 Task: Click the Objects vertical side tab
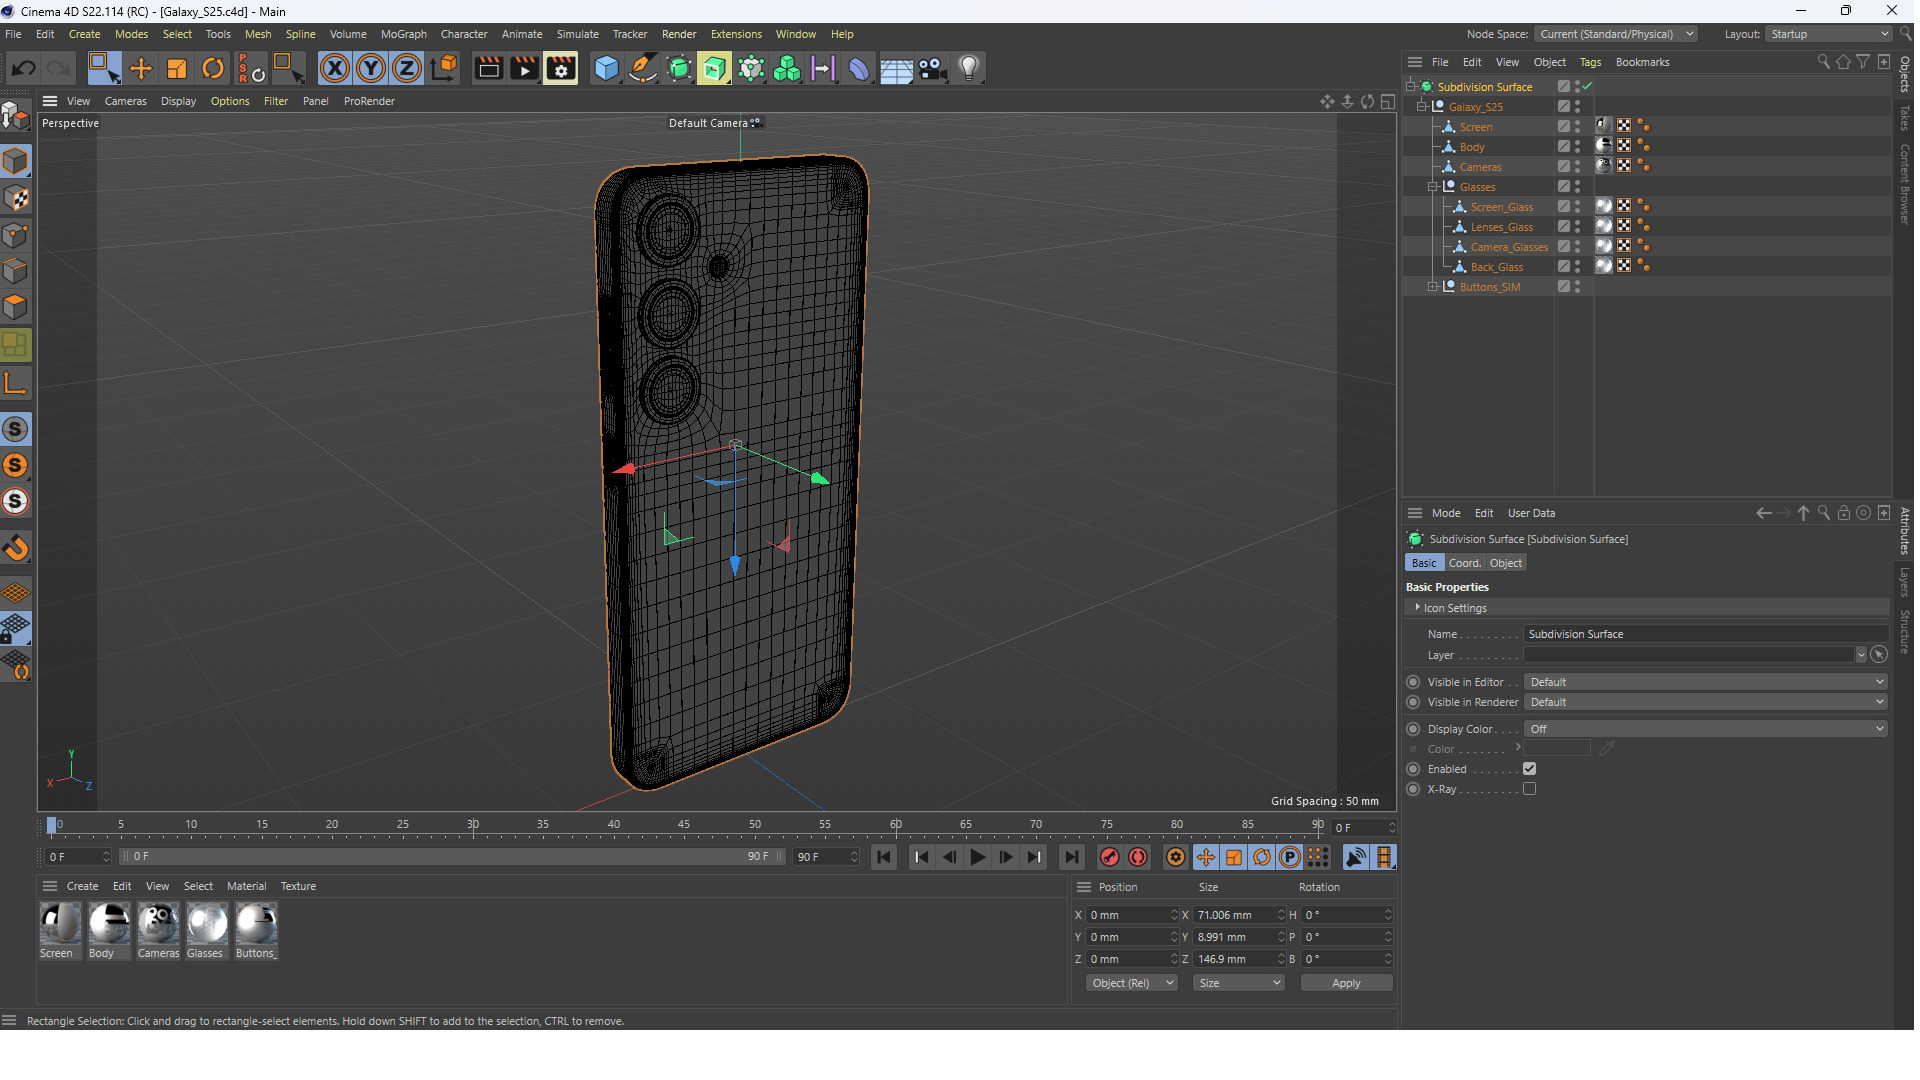pyautogui.click(x=1904, y=74)
